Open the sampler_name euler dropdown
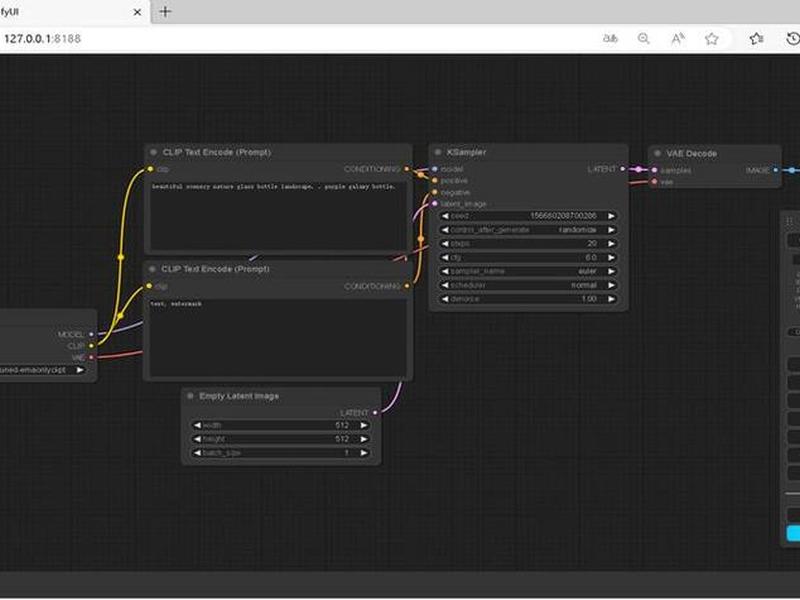The image size is (800, 600). click(528, 271)
